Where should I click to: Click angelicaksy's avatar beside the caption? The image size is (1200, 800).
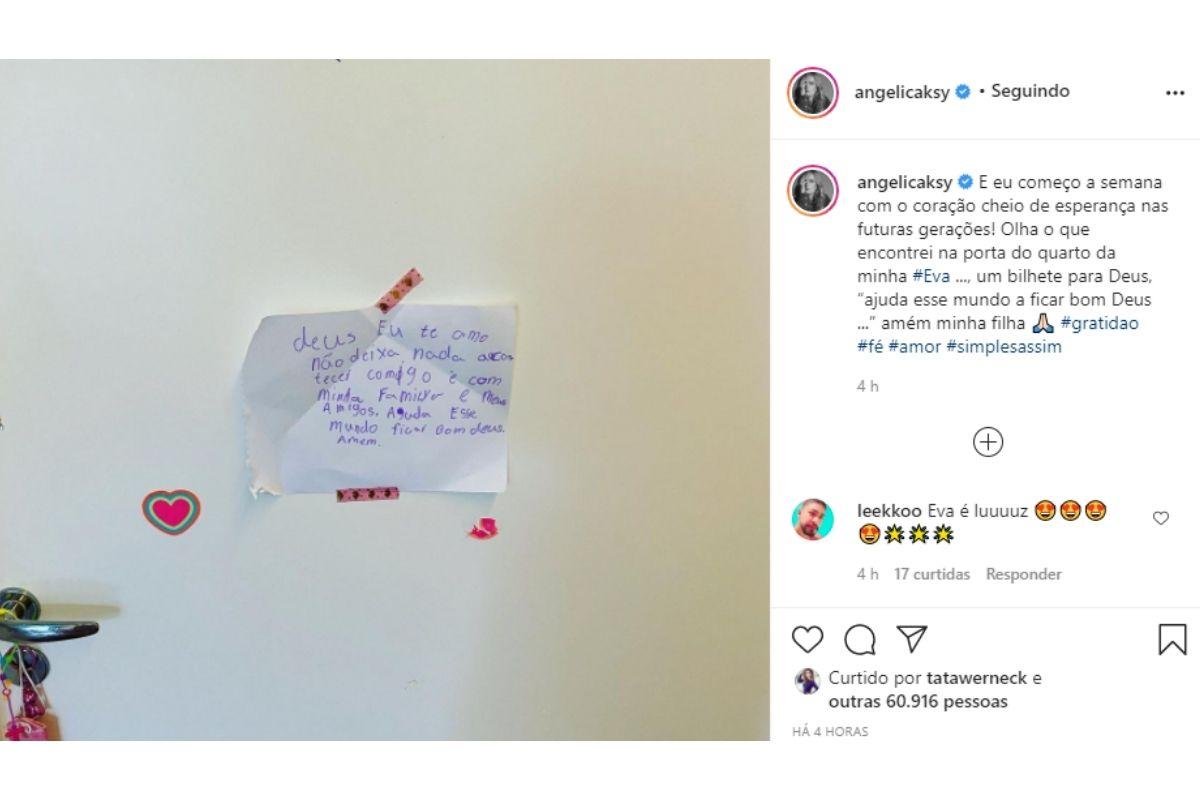pyautogui.click(x=813, y=190)
